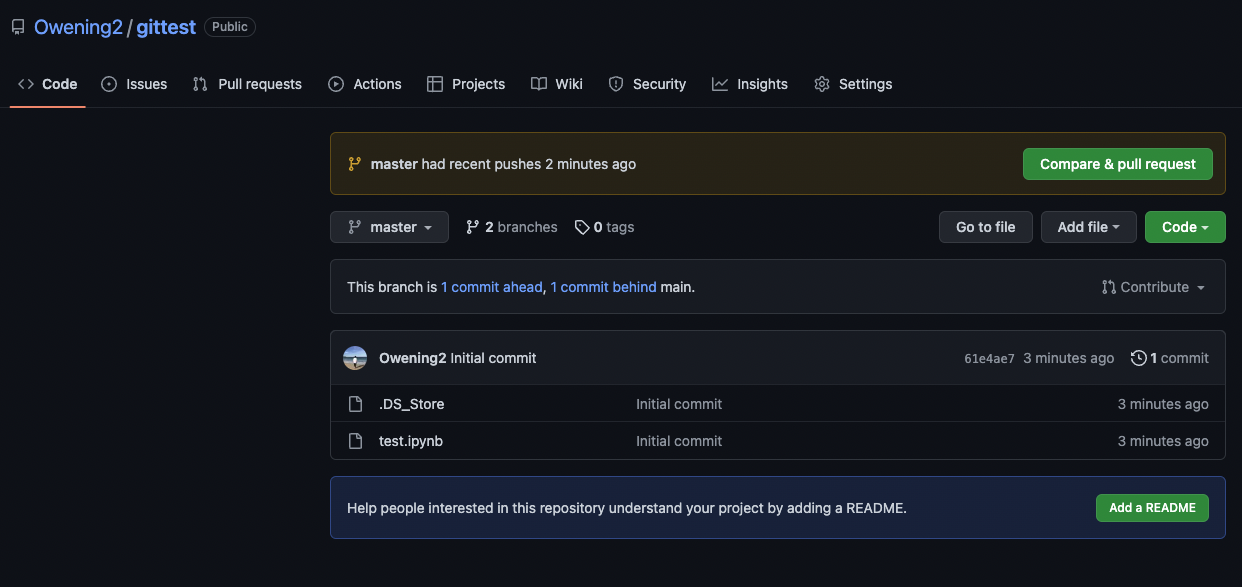1242x587 pixels.
Task: Go to the Pull requests tab
Action: pyautogui.click(x=247, y=84)
